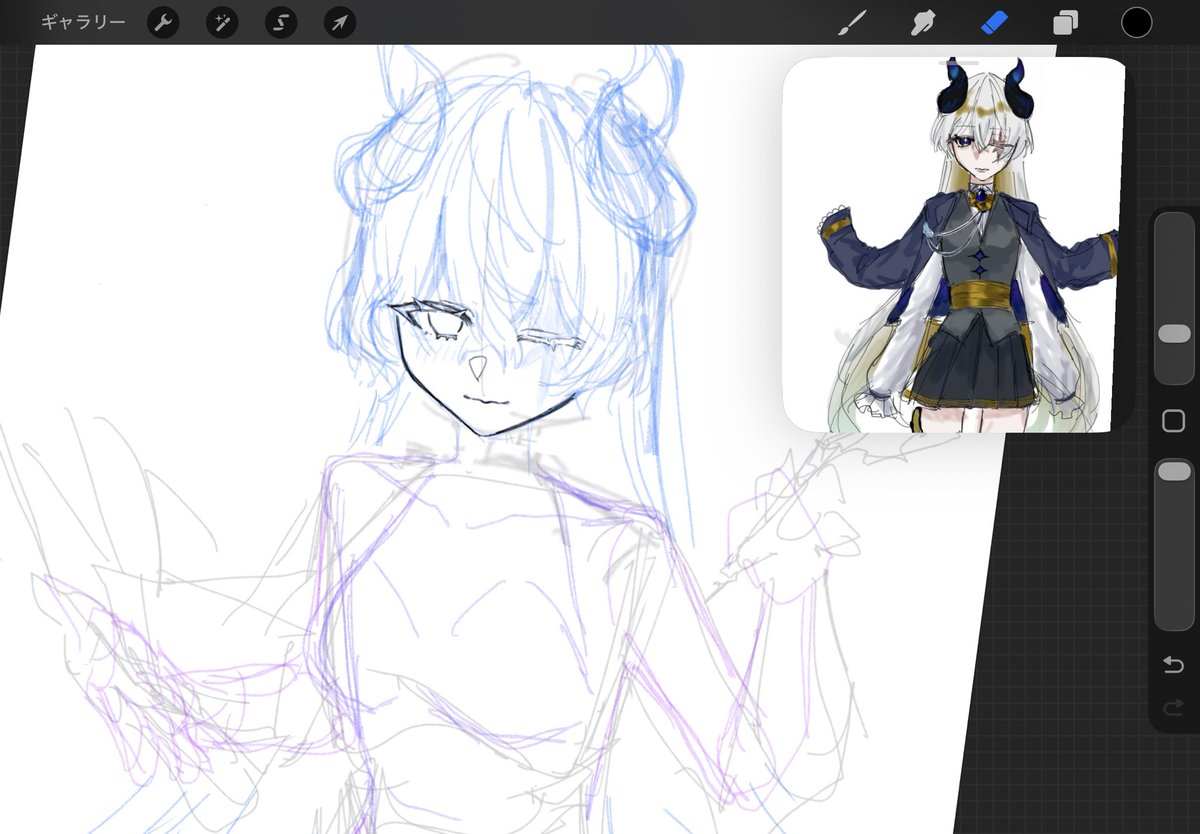Tap the highlighted blue Eraser tool
This screenshot has width=1200, height=834.
pyautogui.click(x=995, y=22)
